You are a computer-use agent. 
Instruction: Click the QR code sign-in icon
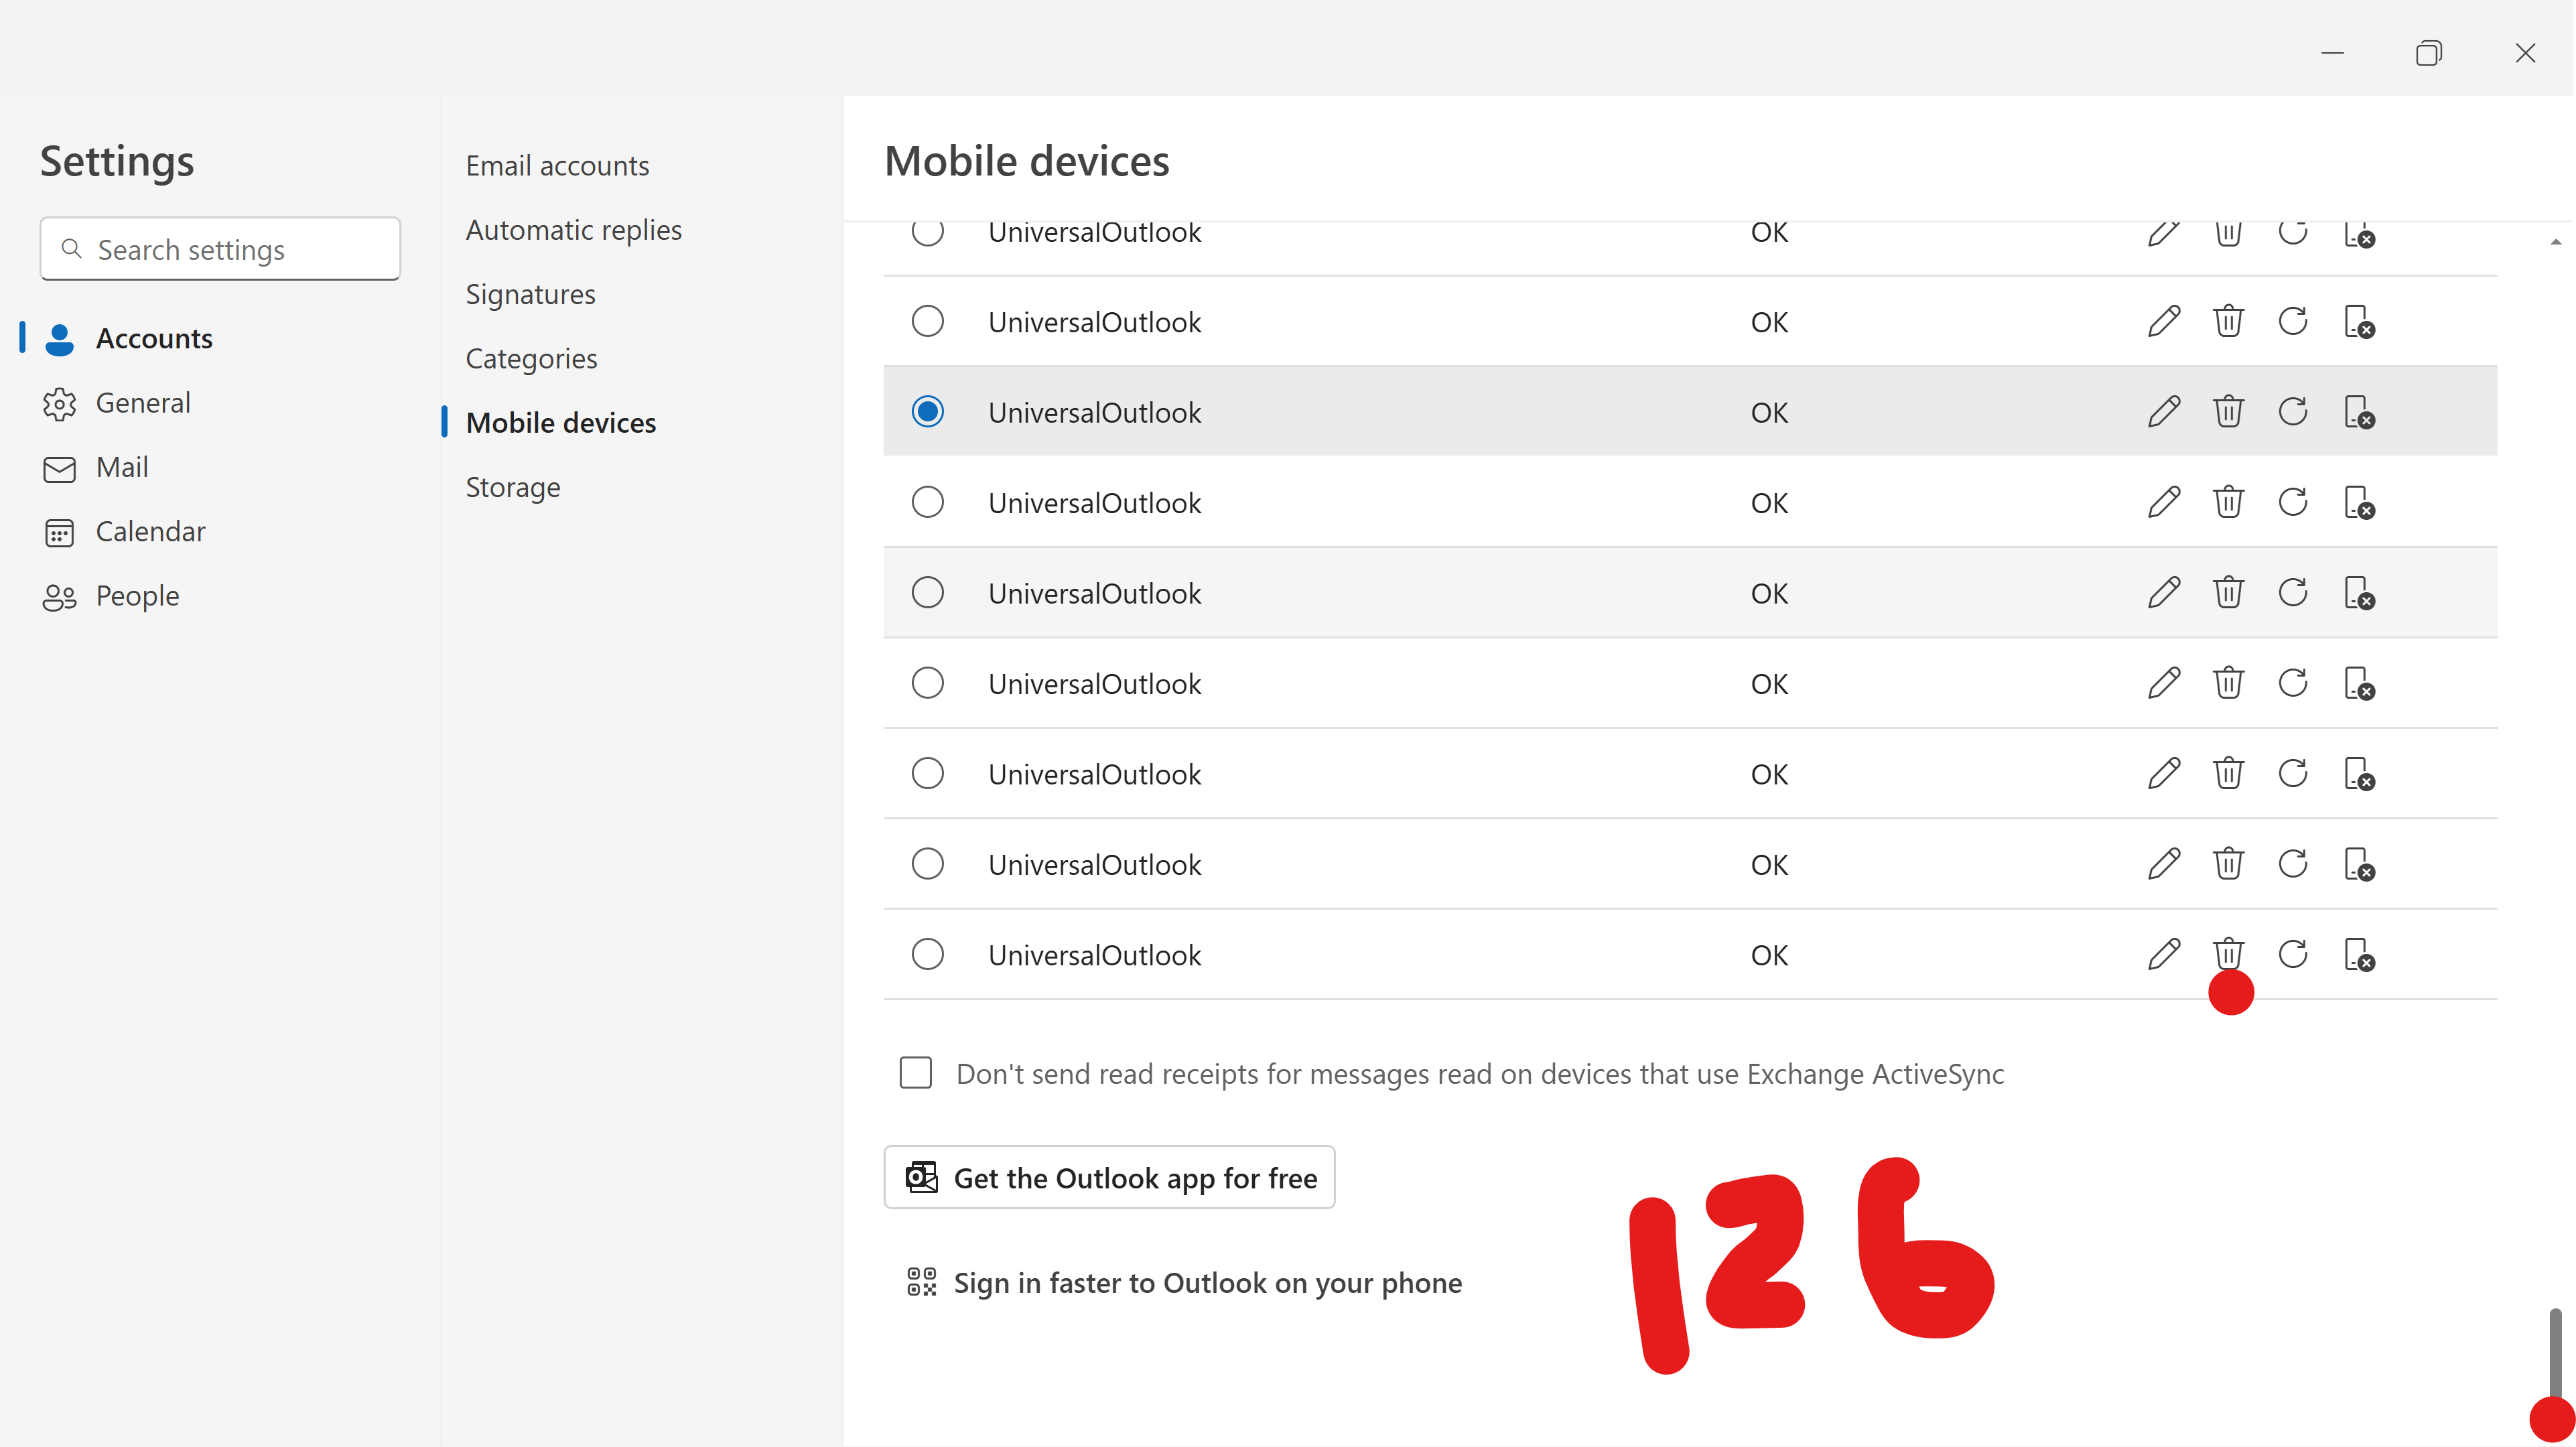[921, 1282]
